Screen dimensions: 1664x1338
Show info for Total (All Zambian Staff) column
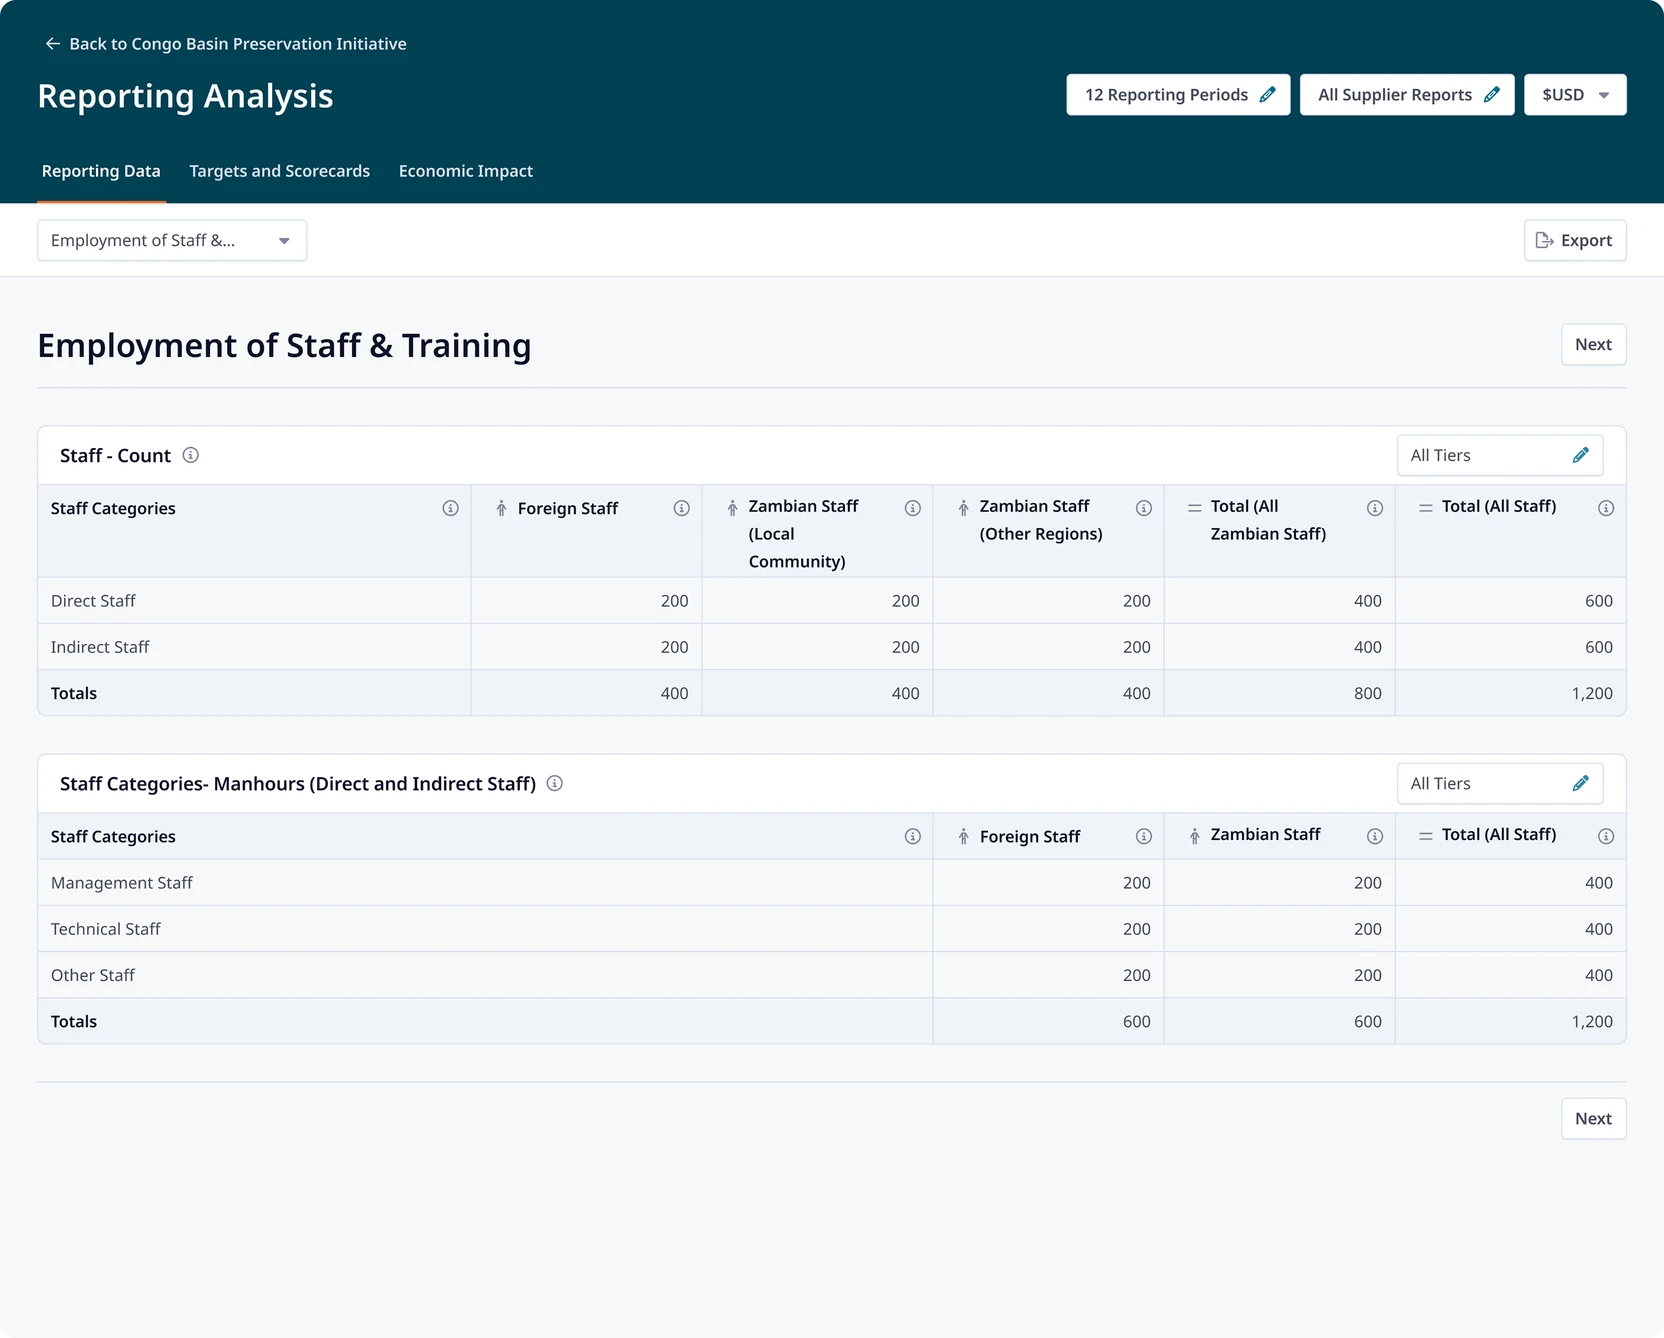1375,508
